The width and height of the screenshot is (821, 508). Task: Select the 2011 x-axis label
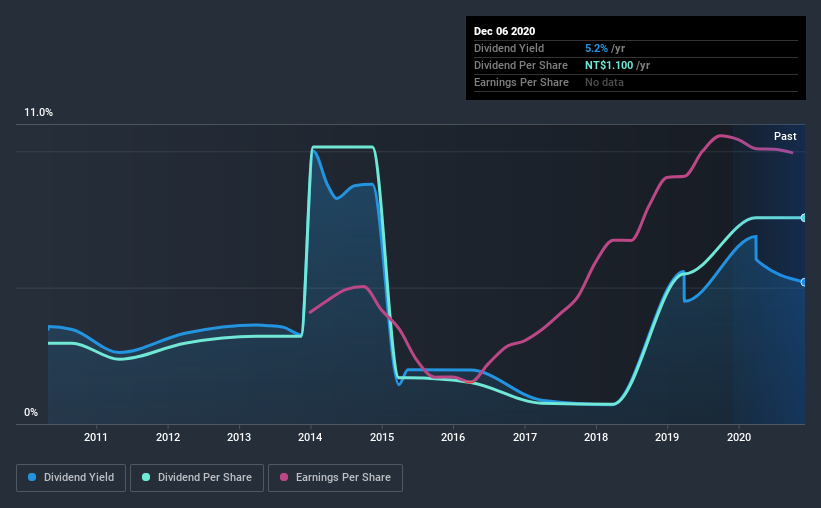(96, 437)
